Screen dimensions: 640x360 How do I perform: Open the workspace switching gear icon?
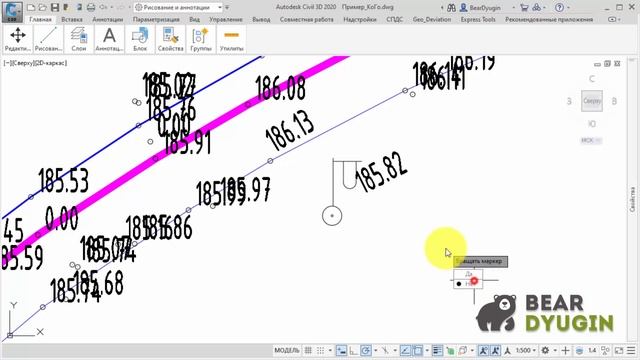[x=545, y=350]
